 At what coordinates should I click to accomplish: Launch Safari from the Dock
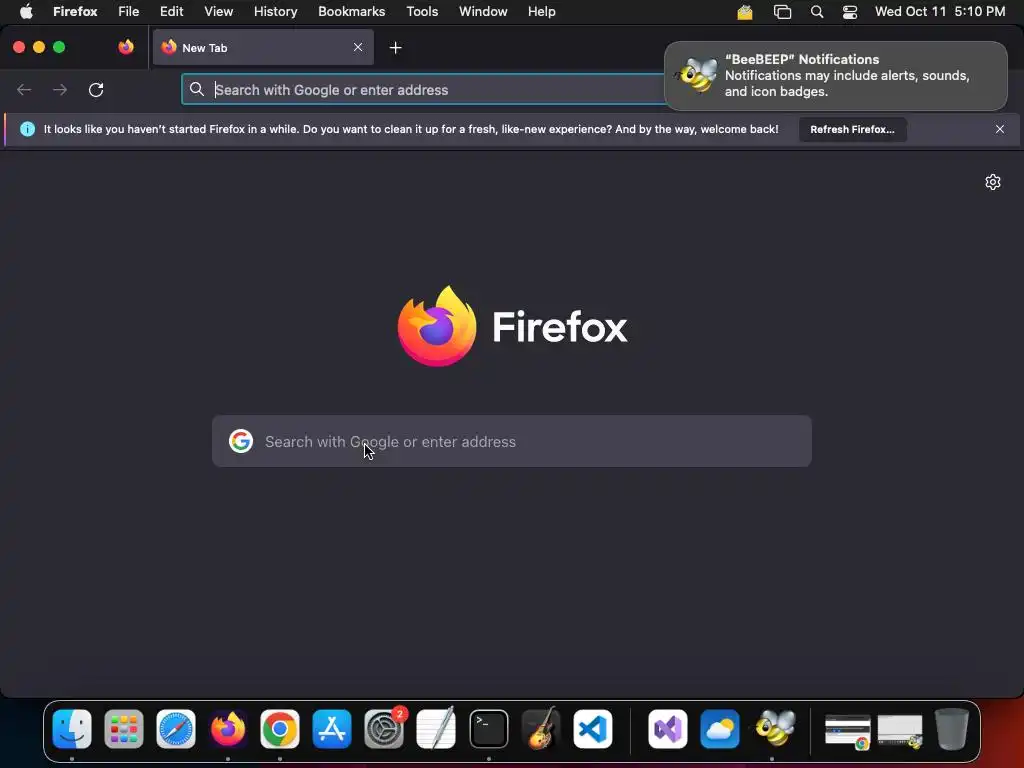click(176, 729)
